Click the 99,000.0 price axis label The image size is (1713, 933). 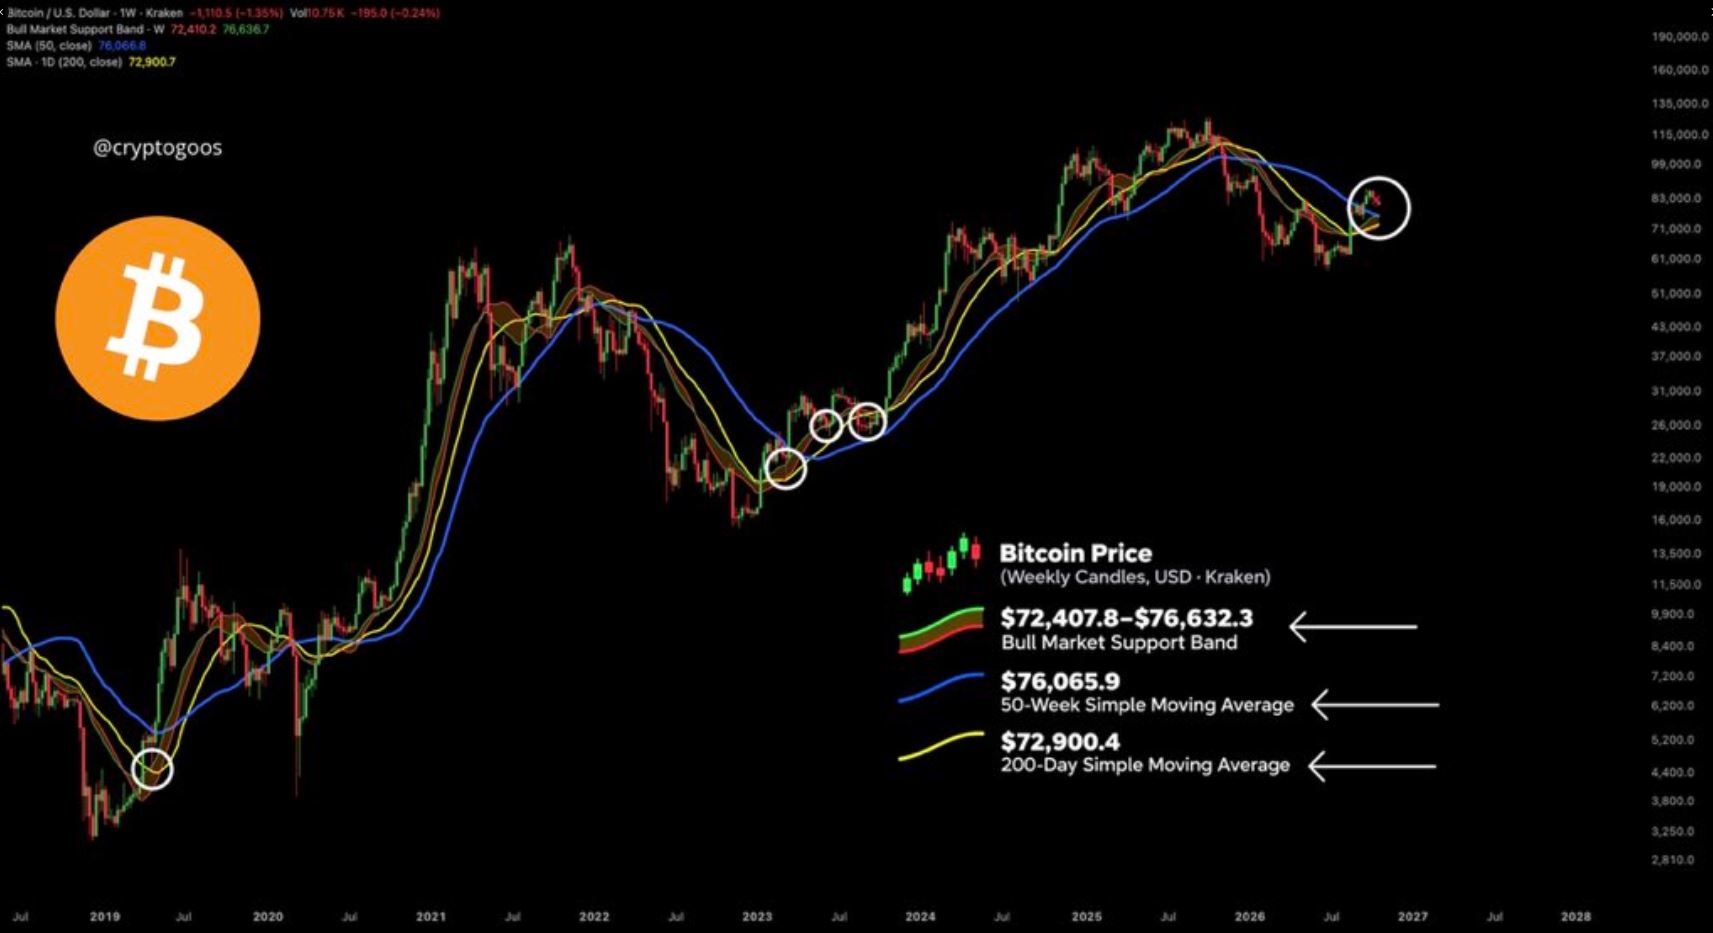tap(1677, 164)
